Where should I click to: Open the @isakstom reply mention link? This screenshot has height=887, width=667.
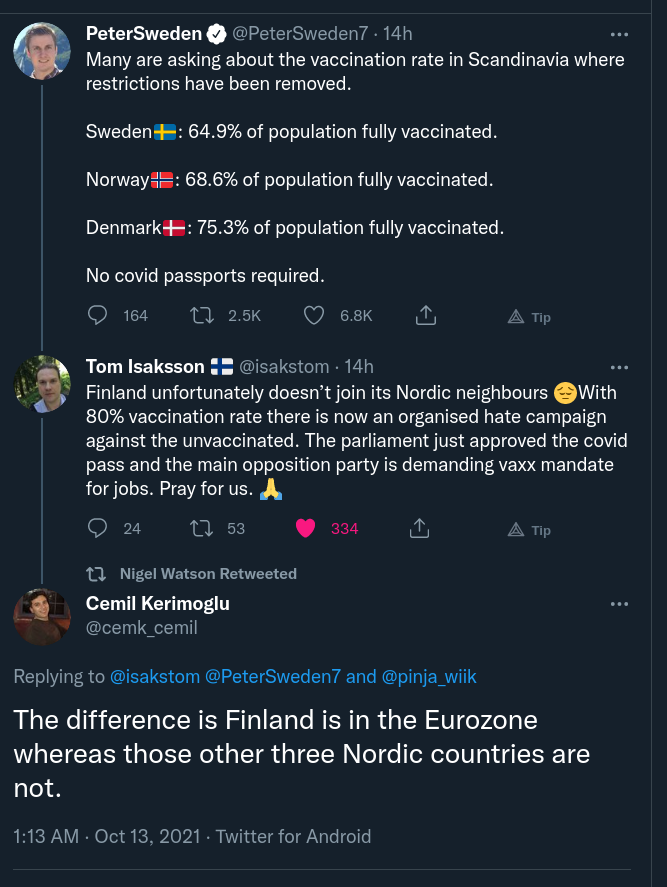pyautogui.click(x=155, y=677)
